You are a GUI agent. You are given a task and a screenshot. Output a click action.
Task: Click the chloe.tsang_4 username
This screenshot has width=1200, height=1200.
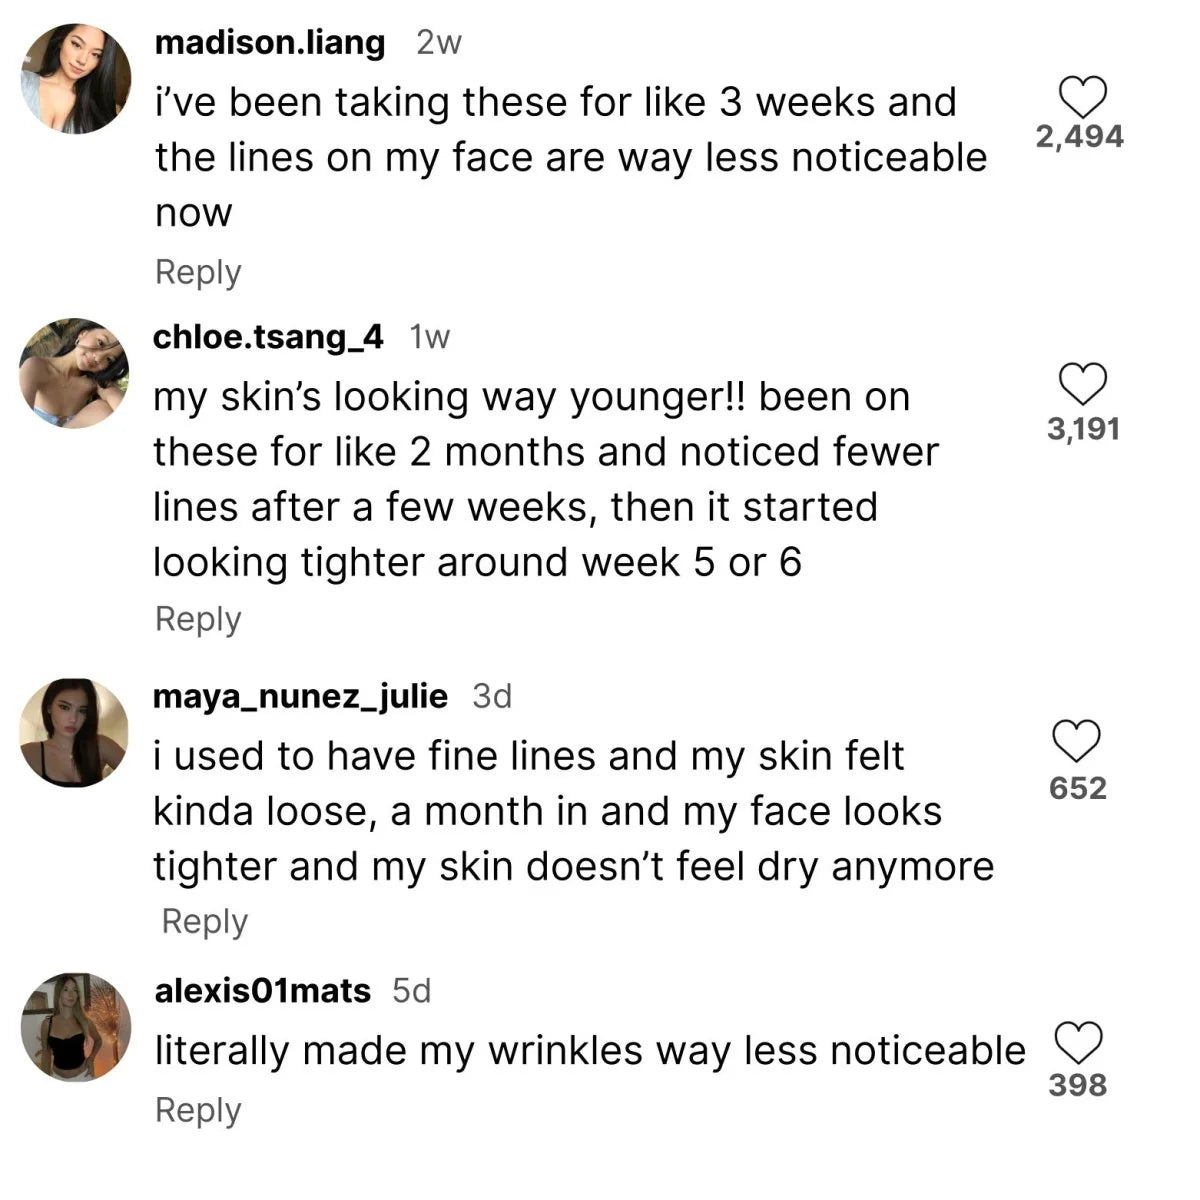(268, 337)
